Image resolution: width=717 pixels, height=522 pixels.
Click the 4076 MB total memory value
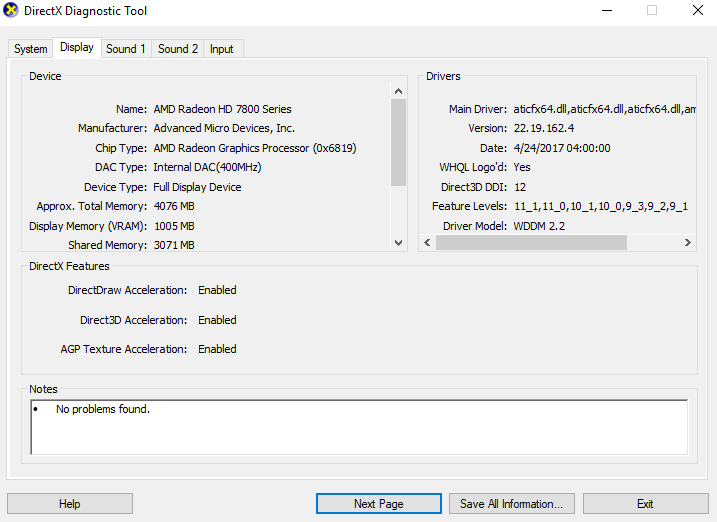(174, 206)
